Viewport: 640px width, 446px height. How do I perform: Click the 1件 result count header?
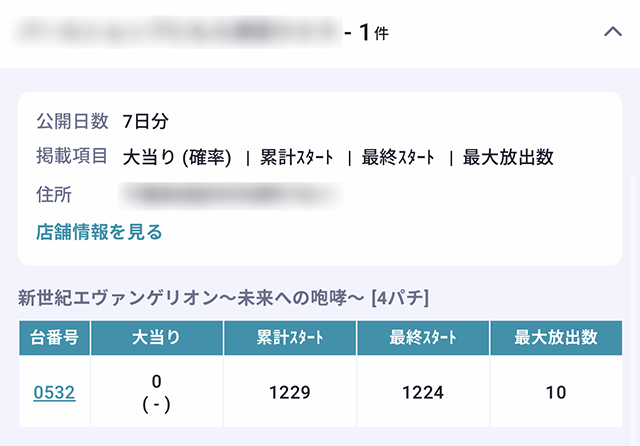click(x=373, y=33)
